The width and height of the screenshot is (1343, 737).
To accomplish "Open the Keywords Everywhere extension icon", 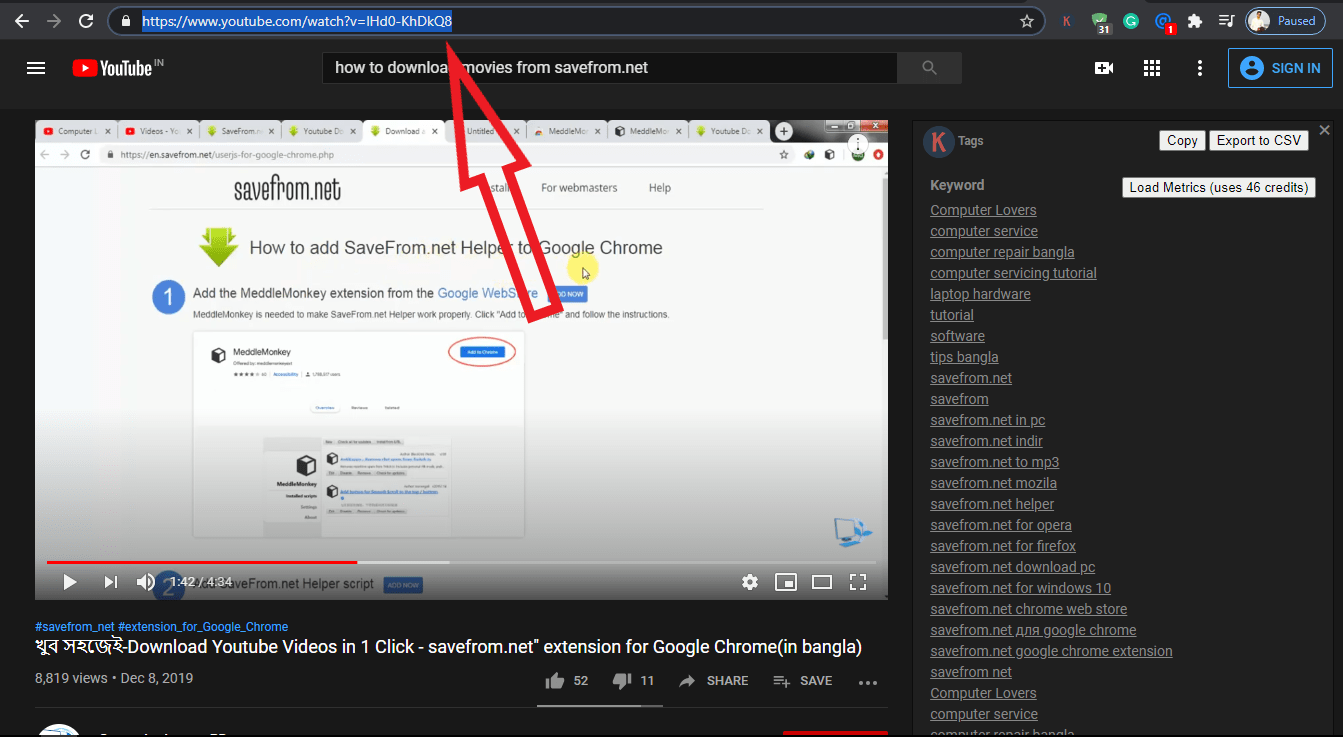I will pyautogui.click(x=1067, y=21).
